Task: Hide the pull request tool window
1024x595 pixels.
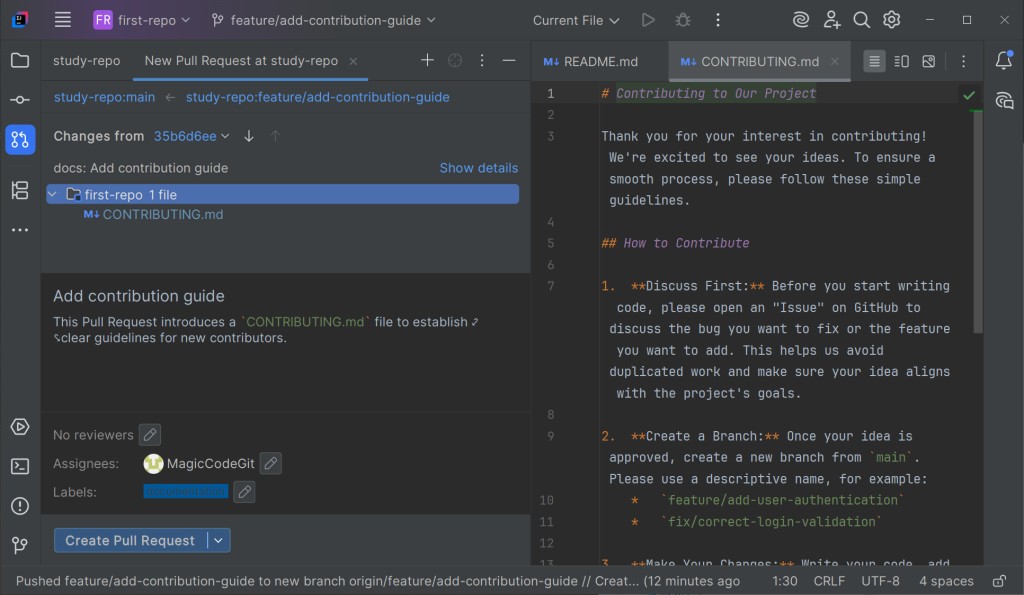Action: pyautogui.click(x=509, y=61)
